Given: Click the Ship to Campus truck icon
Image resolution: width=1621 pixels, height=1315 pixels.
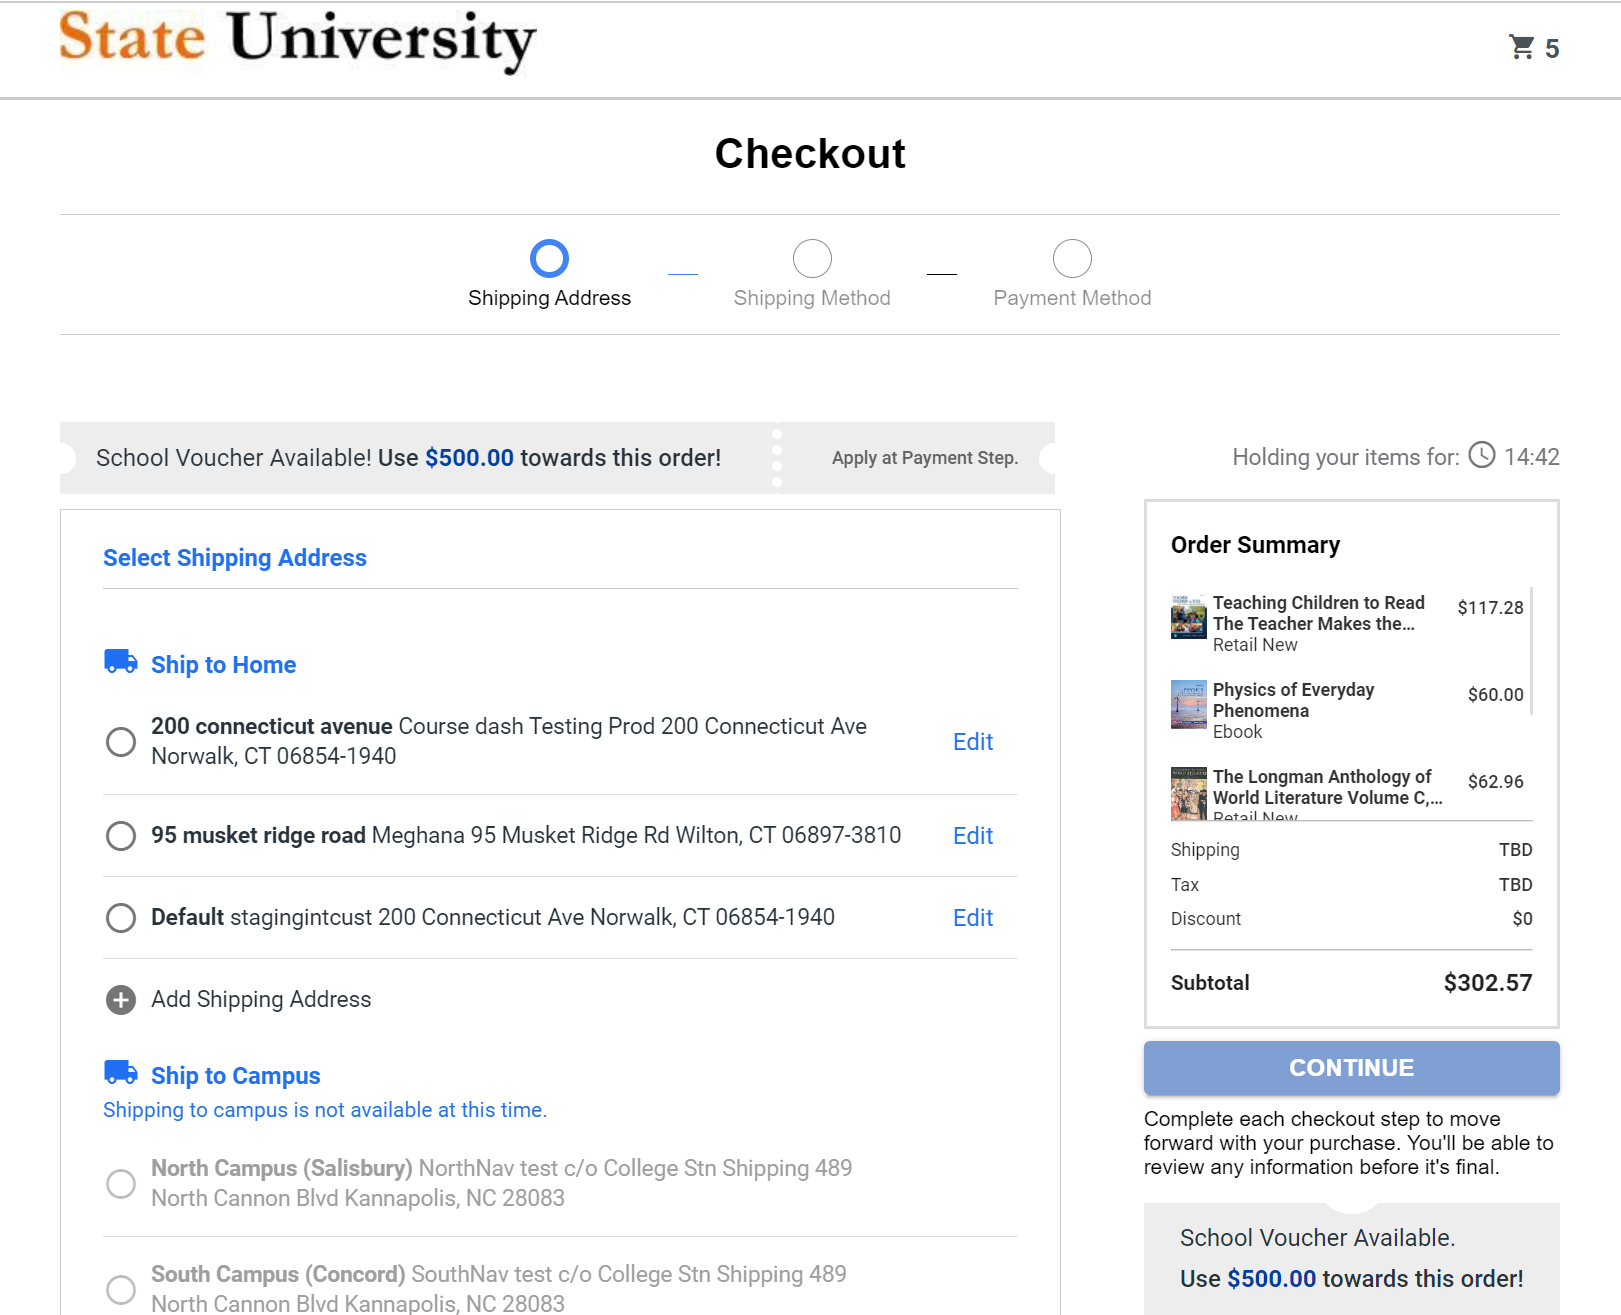Looking at the screenshot, I should tap(121, 1073).
